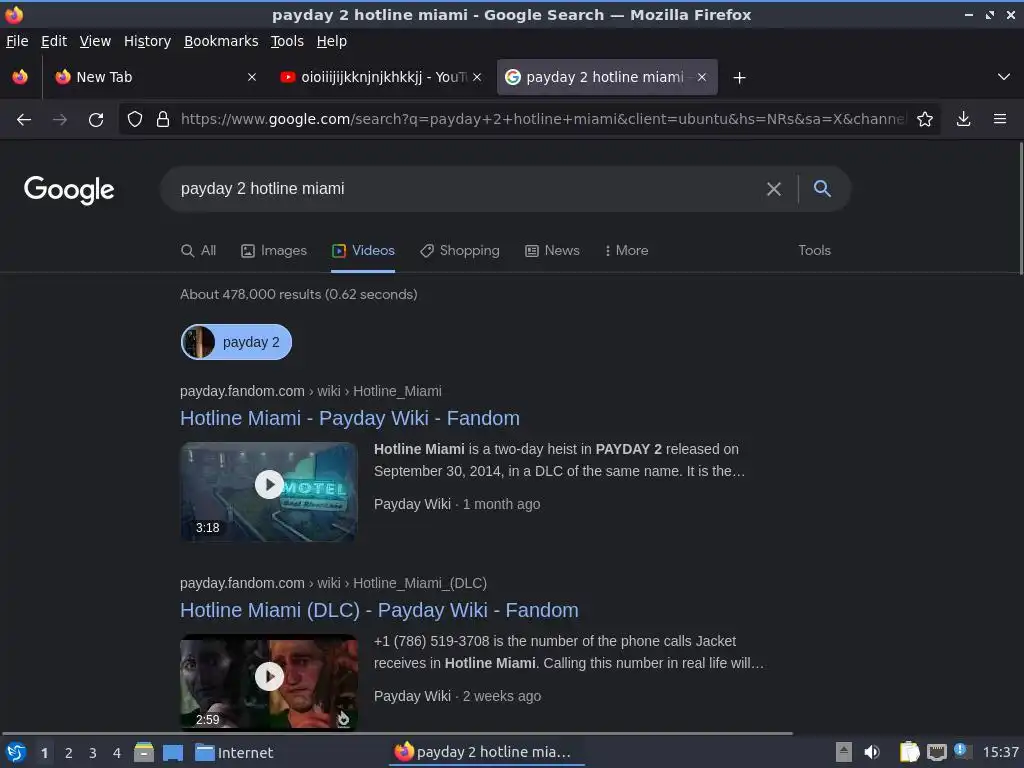Open the Firefox View pinned icon
Image resolution: width=1024 pixels, height=768 pixels.
pos(20,77)
